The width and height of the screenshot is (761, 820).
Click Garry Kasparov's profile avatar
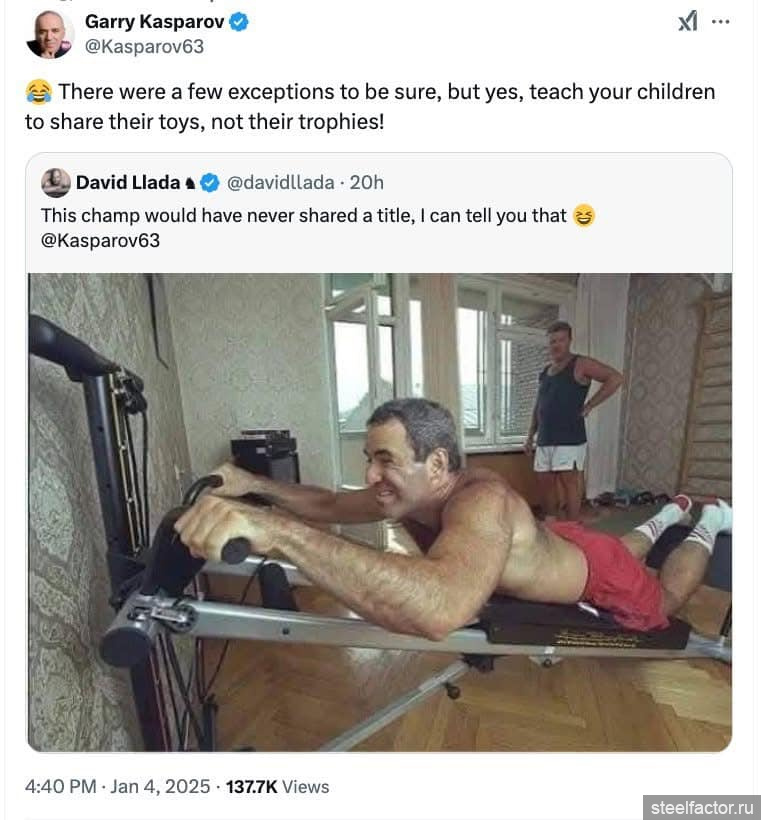click(49, 34)
